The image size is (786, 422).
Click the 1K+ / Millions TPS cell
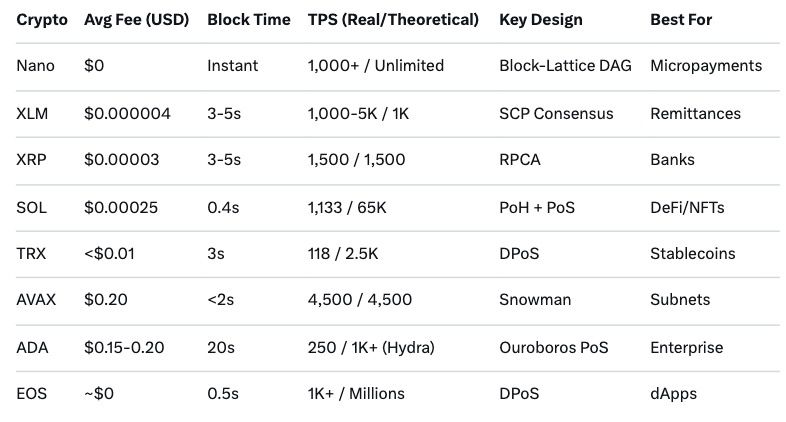click(x=356, y=394)
